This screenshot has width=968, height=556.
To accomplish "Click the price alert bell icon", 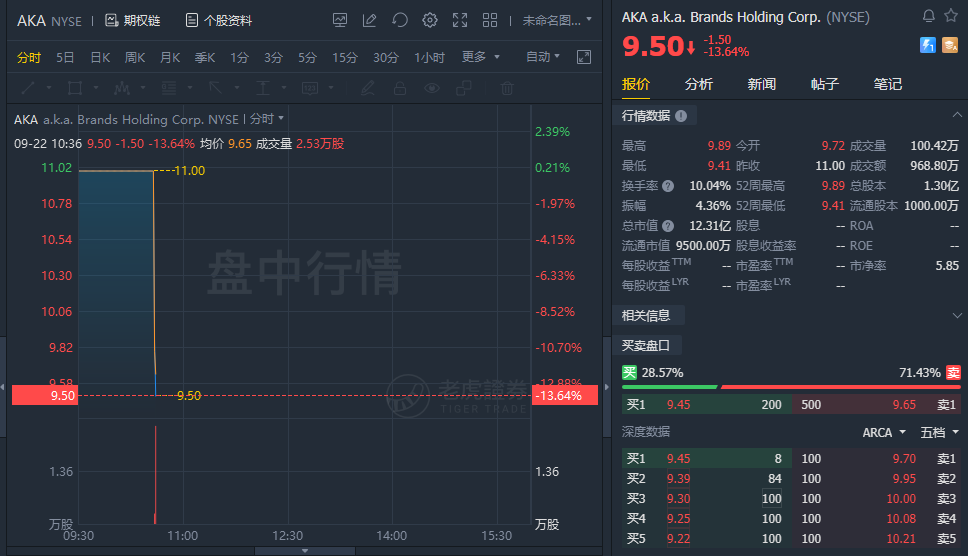I will 928,16.
